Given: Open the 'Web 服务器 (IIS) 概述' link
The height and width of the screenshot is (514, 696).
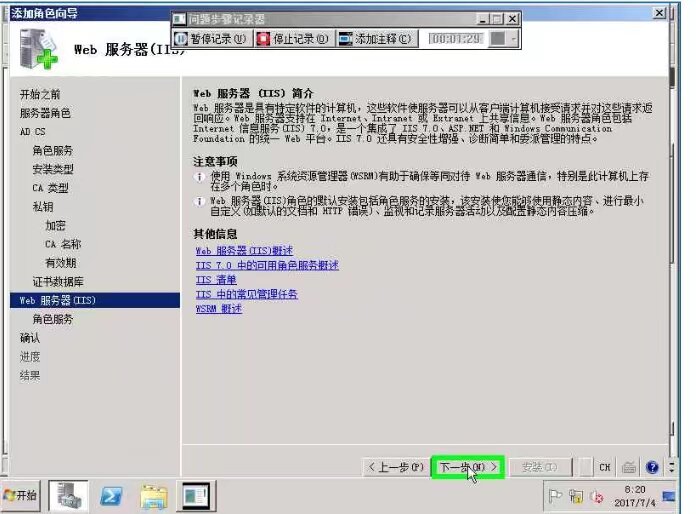Looking at the screenshot, I should pyautogui.click(x=244, y=251).
